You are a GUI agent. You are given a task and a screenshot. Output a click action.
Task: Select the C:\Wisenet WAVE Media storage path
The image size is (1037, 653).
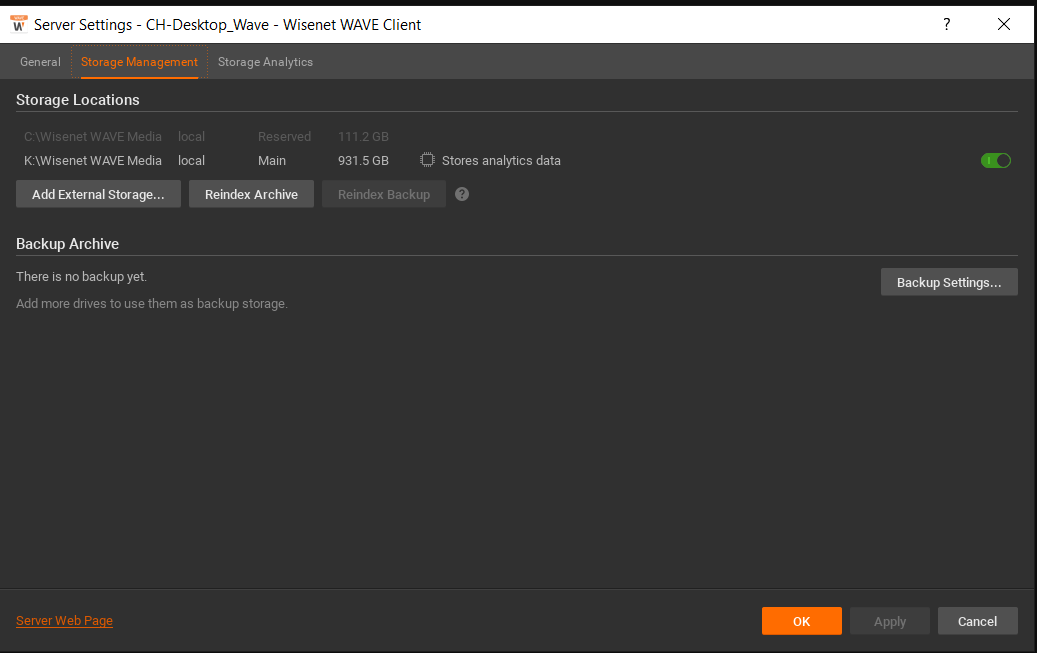(x=93, y=136)
